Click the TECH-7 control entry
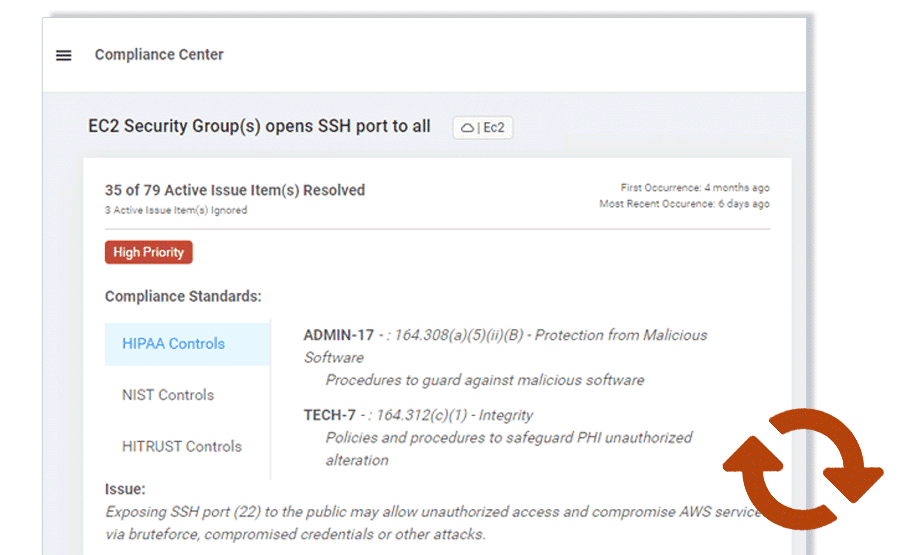 [x=330, y=415]
